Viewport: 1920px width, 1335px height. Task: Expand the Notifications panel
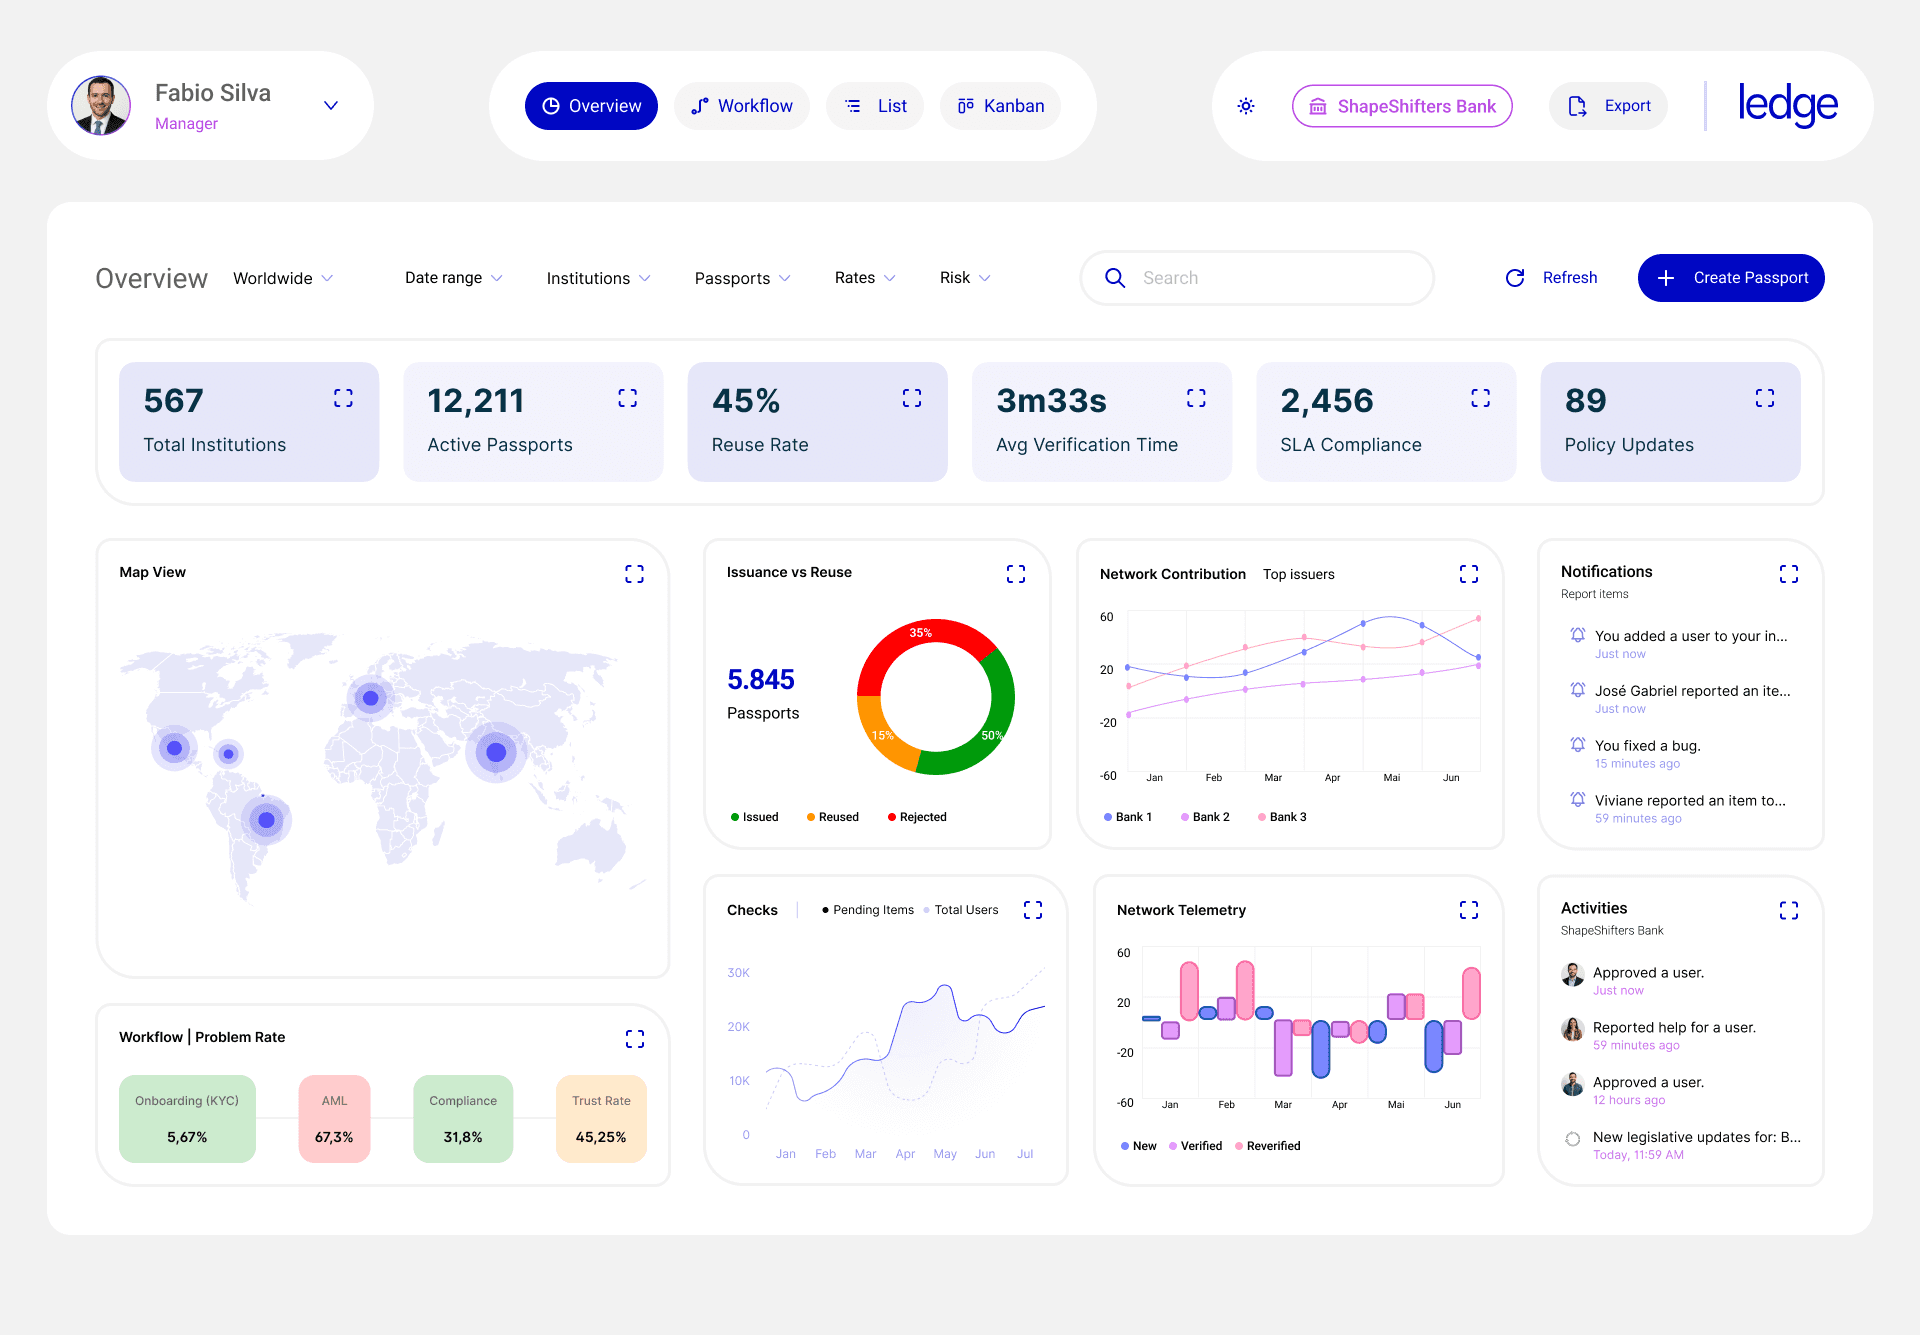pyautogui.click(x=1788, y=574)
